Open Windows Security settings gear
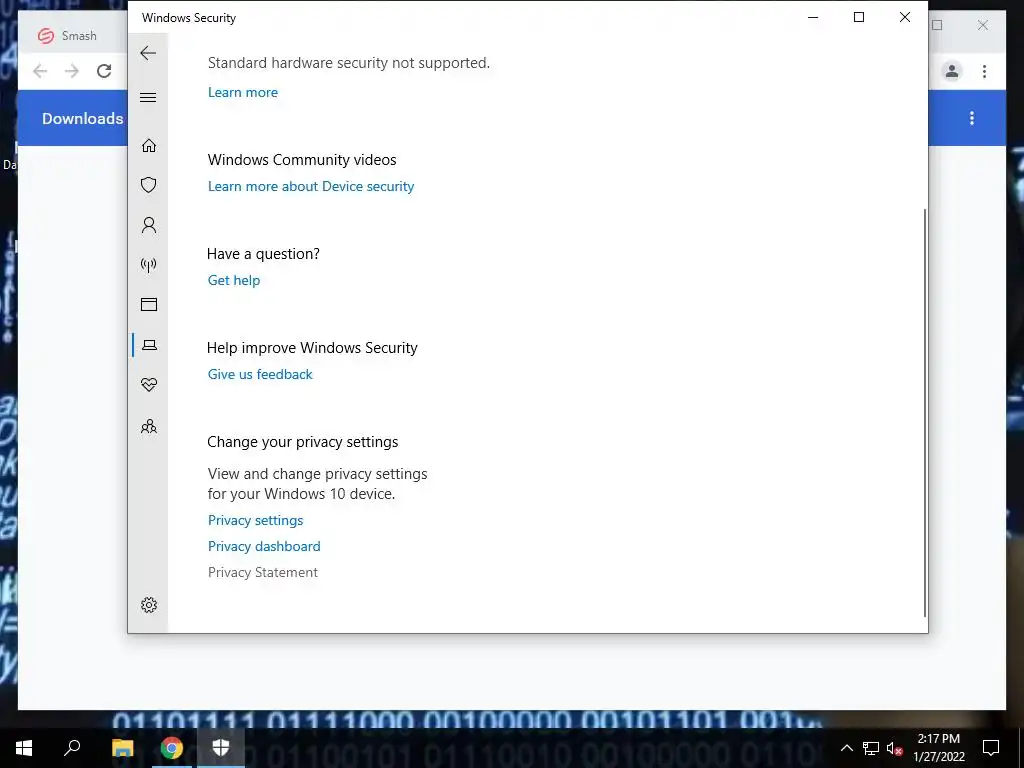The height and width of the screenshot is (768, 1024). (x=149, y=605)
